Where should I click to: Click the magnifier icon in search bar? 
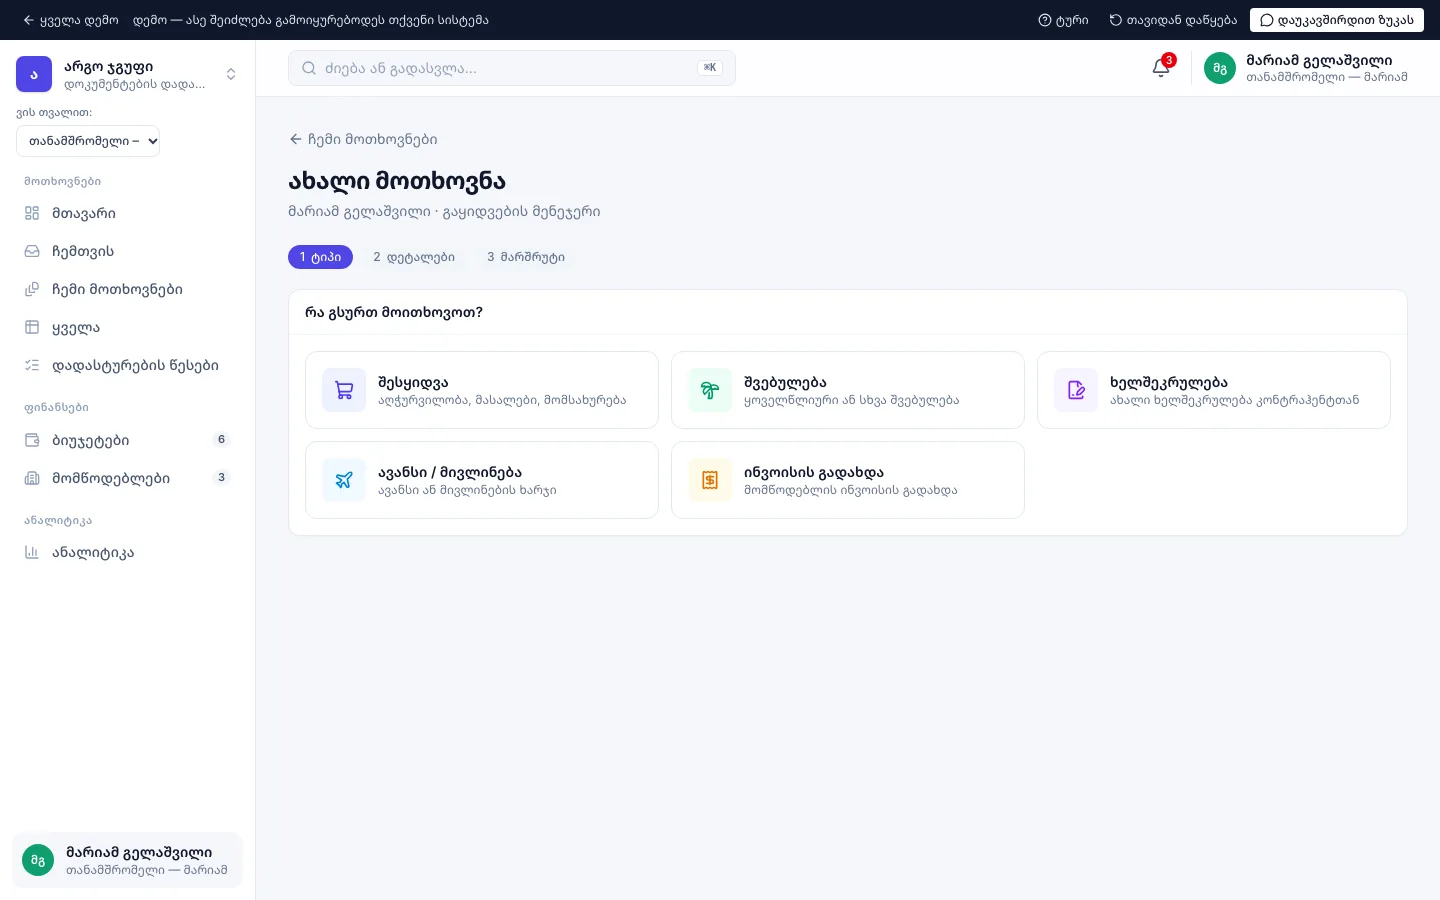pos(309,68)
